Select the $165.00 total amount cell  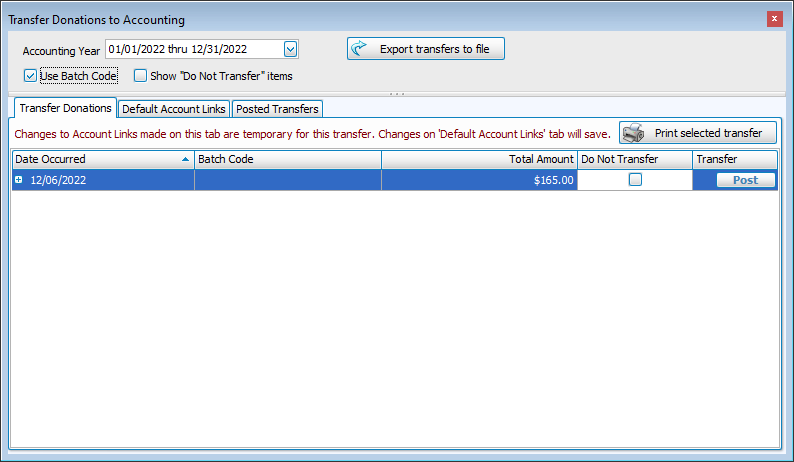click(479, 180)
